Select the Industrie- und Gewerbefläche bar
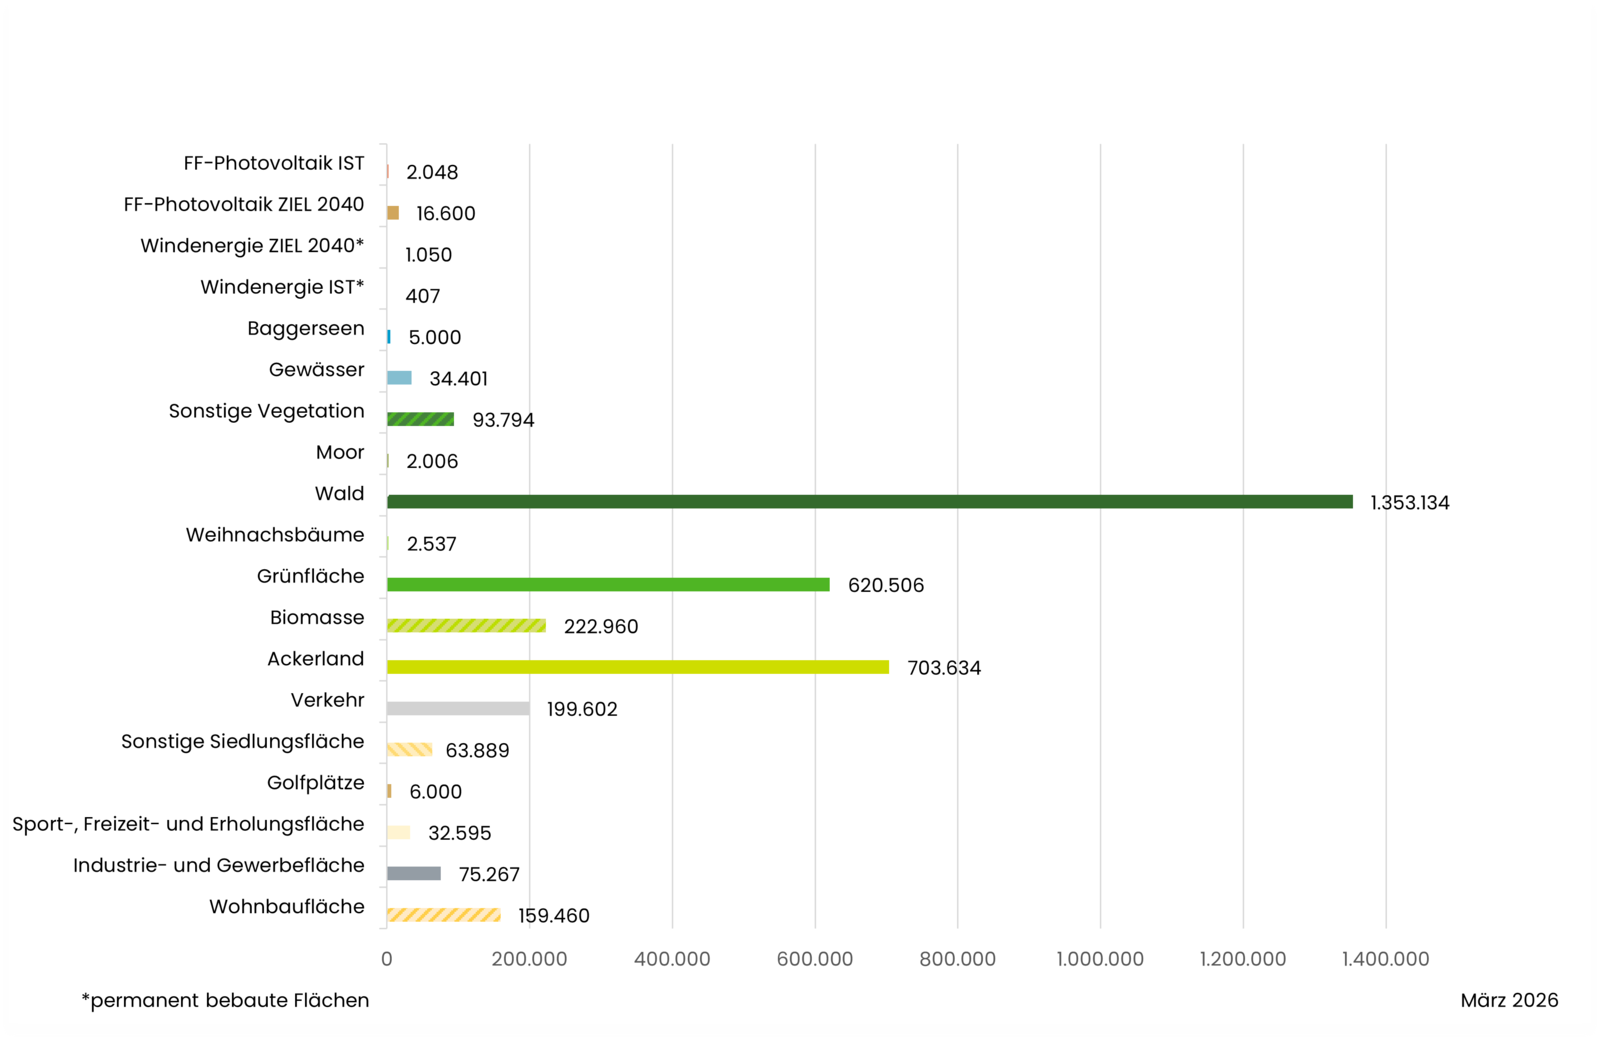1600x1040 pixels. click(414, 874)
